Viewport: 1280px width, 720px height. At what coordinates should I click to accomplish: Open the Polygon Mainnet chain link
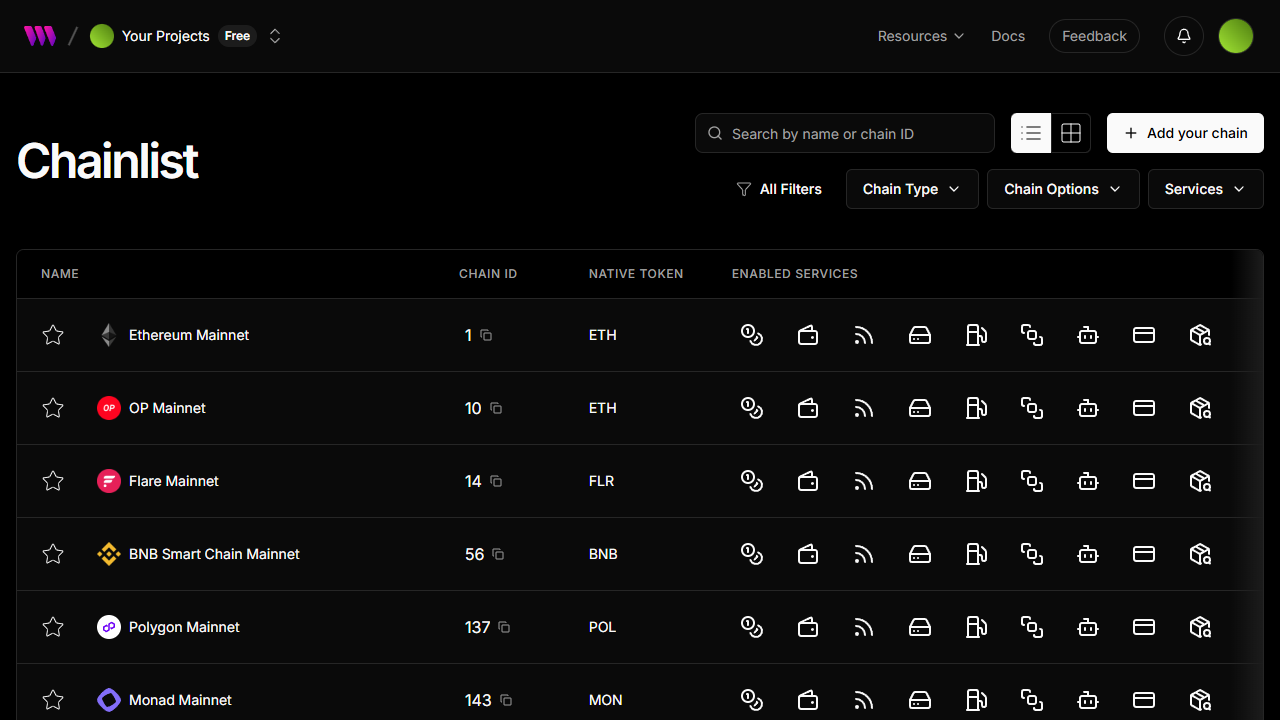(184, 627)
